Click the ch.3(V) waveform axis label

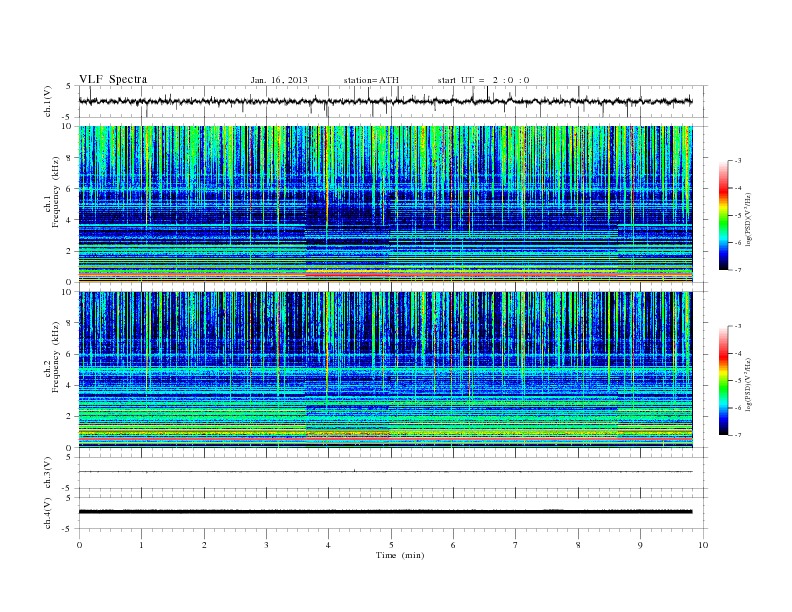click(x=47, y=473)
